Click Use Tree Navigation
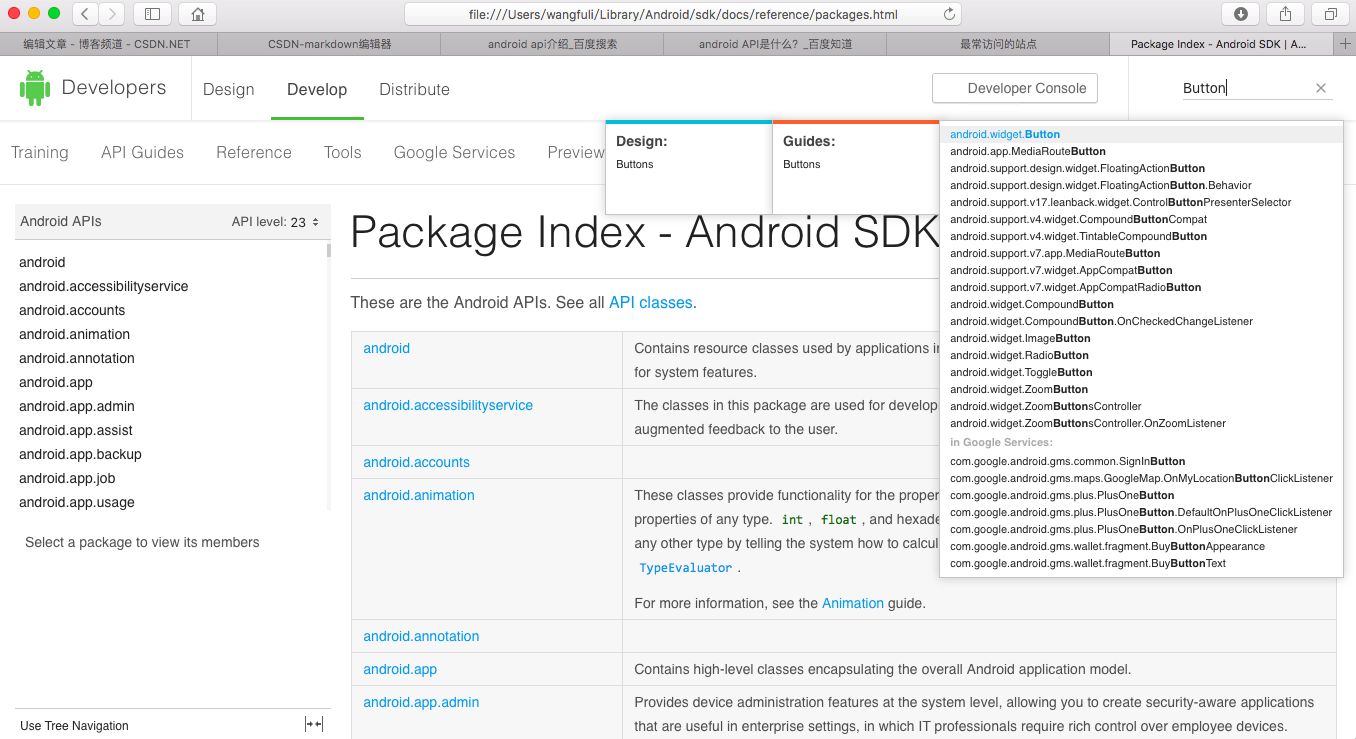1356x739 pixels. tap(74, 726)
